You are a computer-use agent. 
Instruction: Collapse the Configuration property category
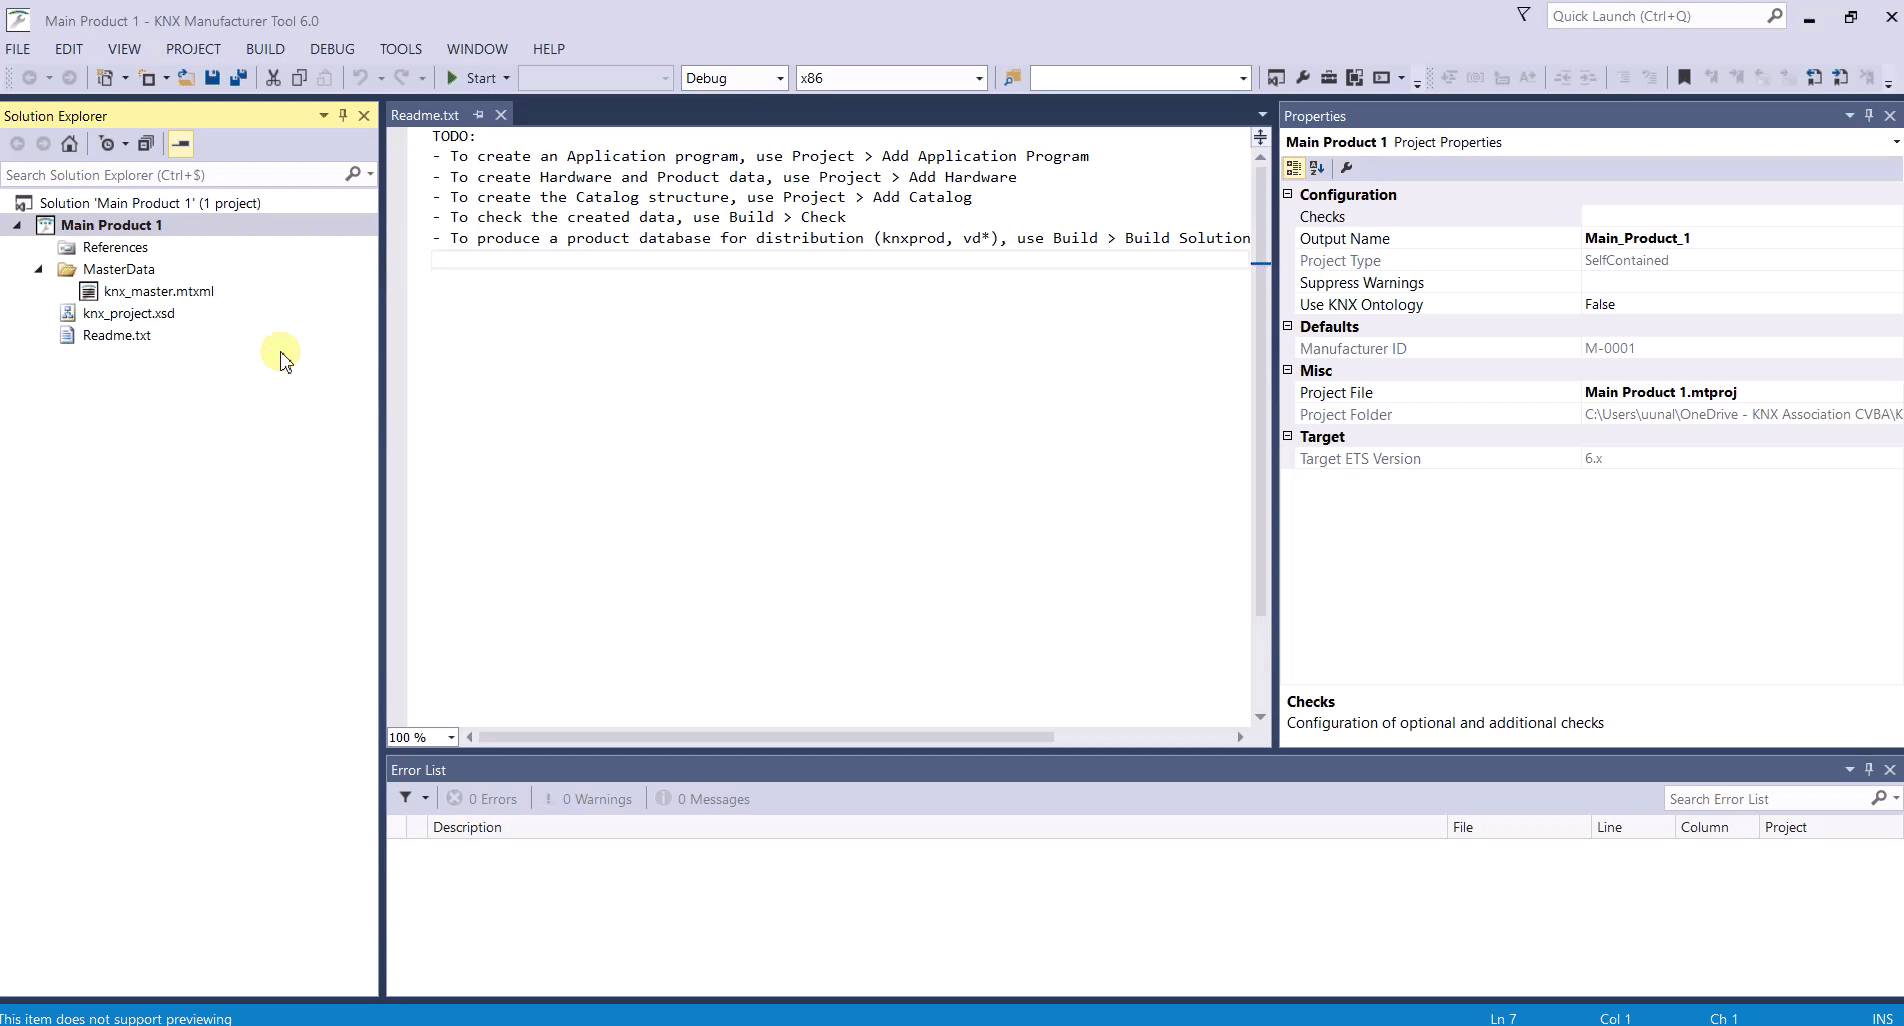1288,194
